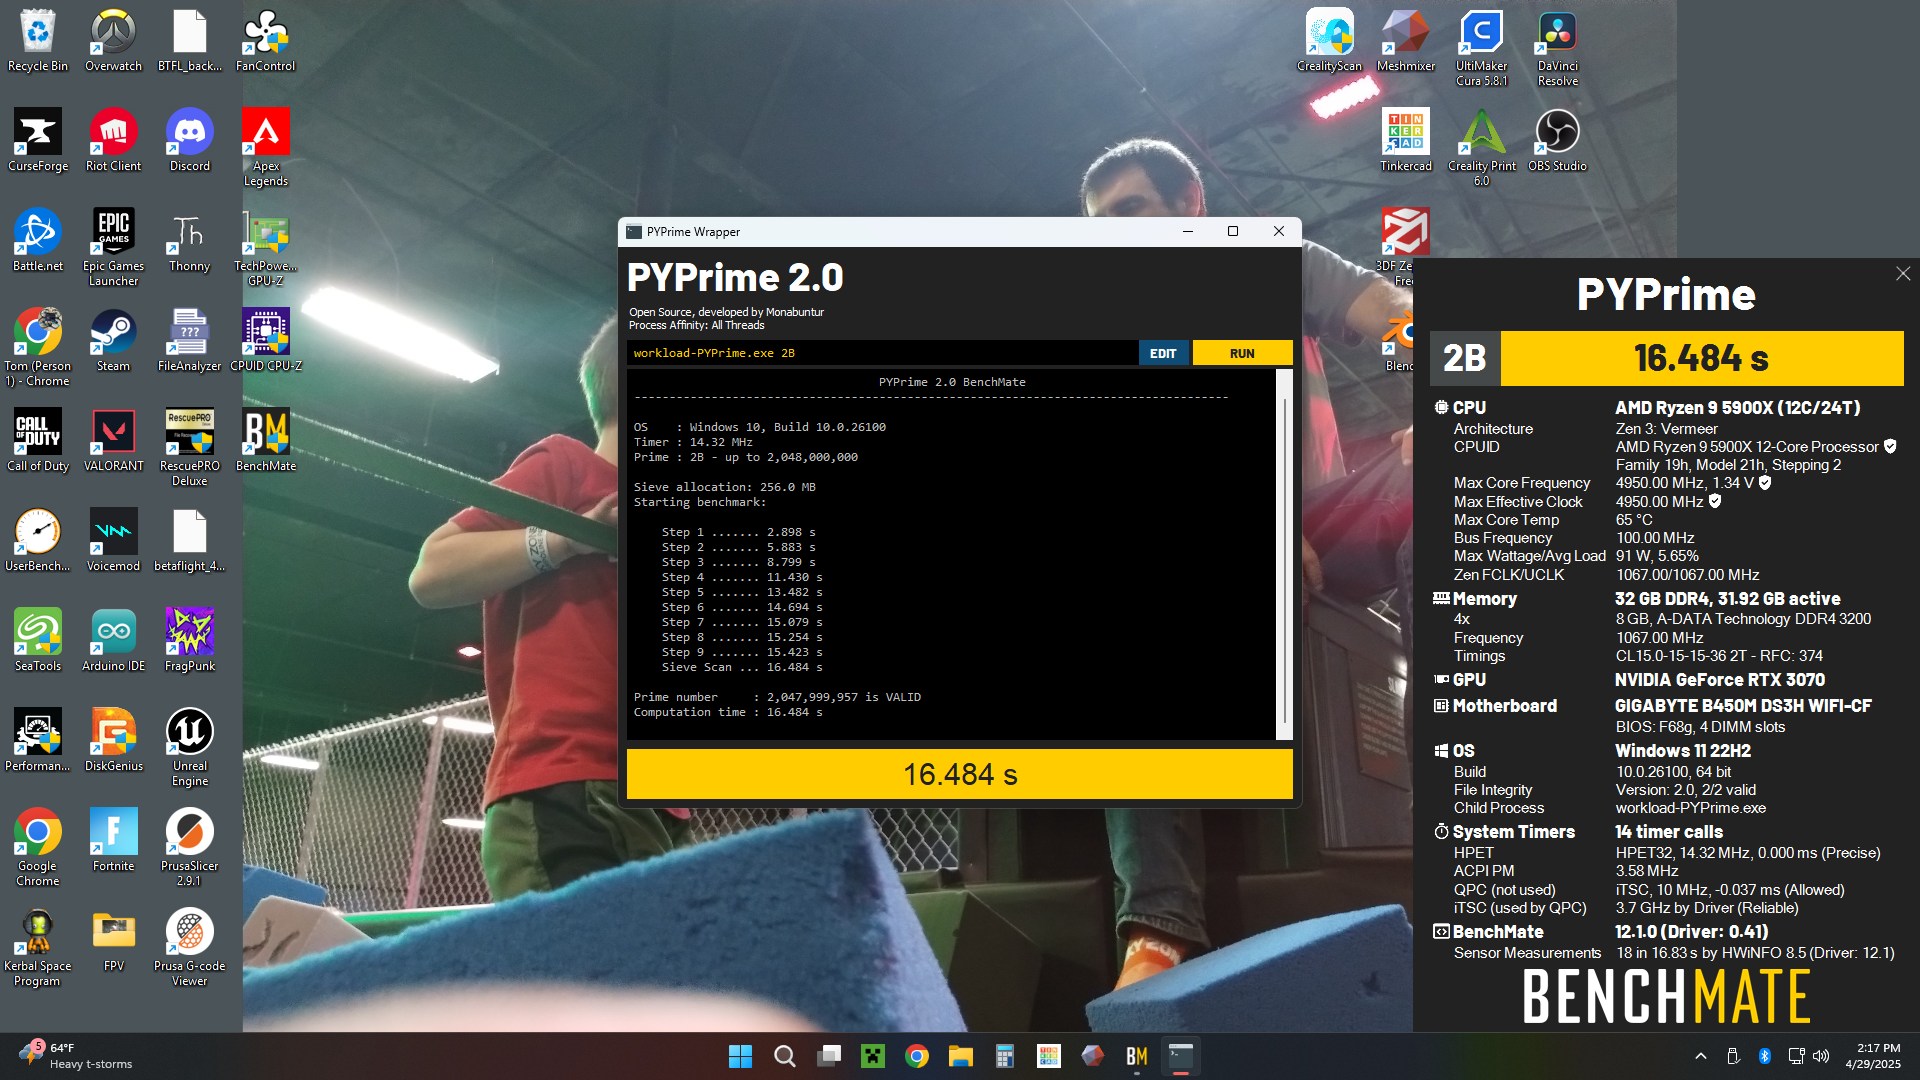
Task: Open the CurseForge desktop shortcut
Action: [x=38, y=141]
